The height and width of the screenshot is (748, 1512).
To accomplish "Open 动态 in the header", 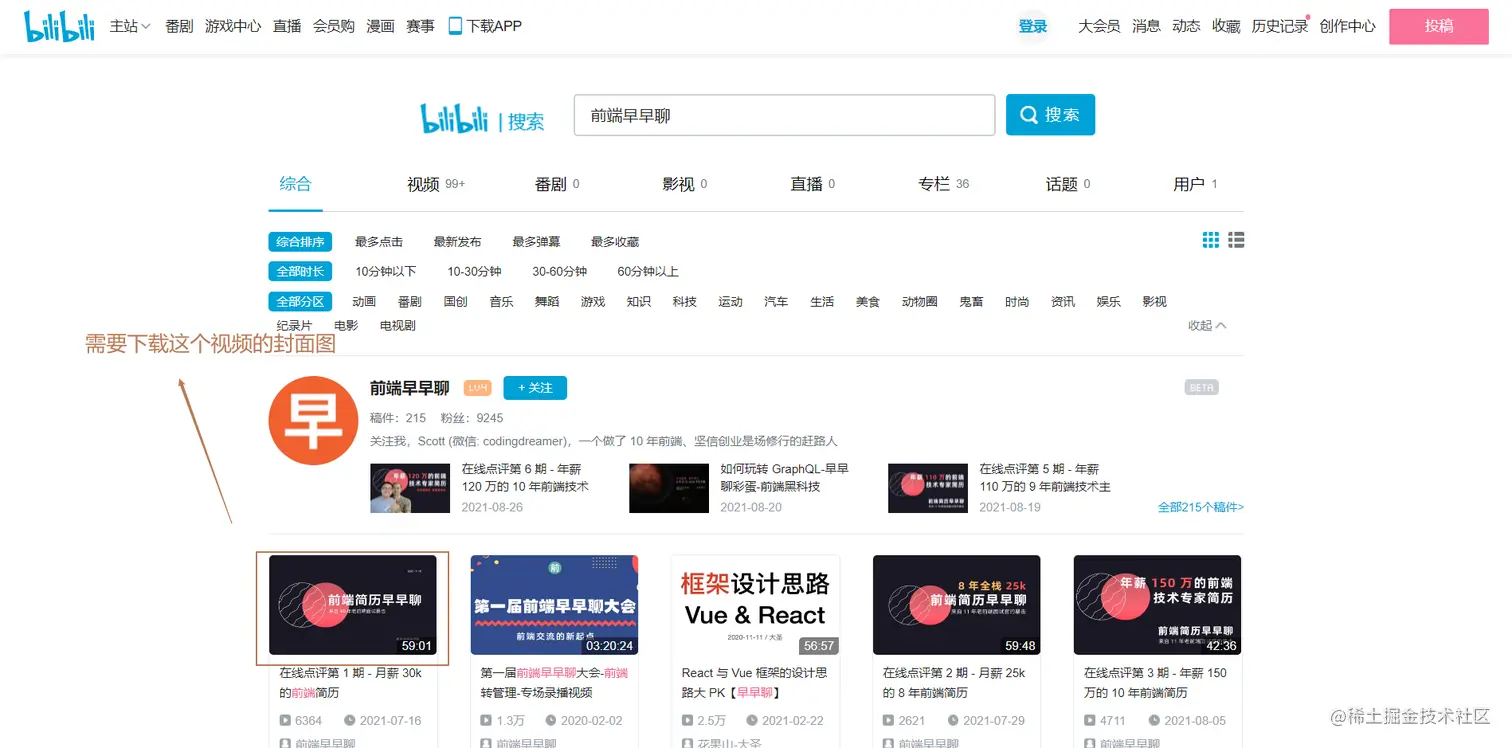I will click(1186, 26).
